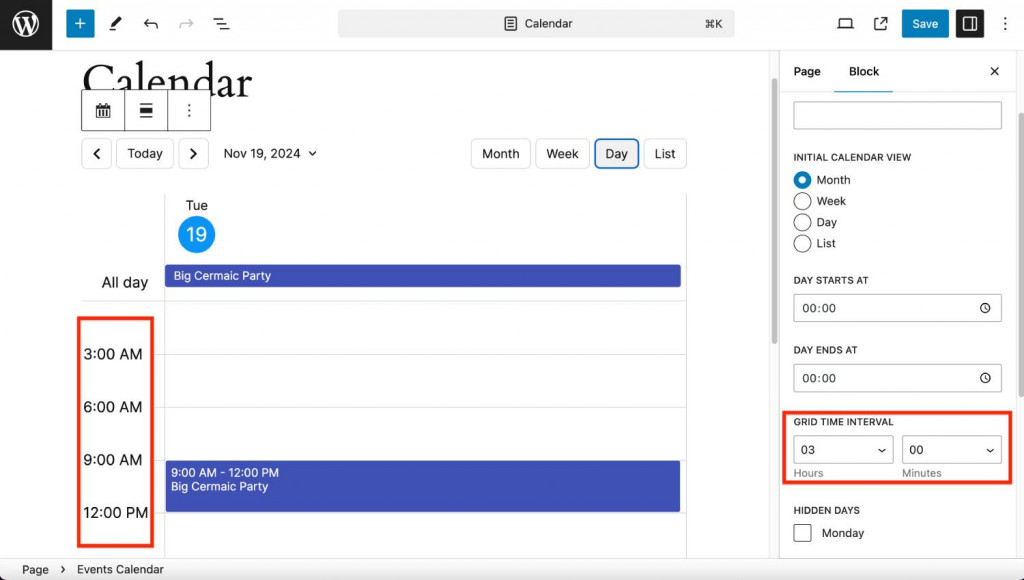Click the Today button
The height and width of the screenshot is (580, 1024).
pyautogui.click(x=144, y=153)
